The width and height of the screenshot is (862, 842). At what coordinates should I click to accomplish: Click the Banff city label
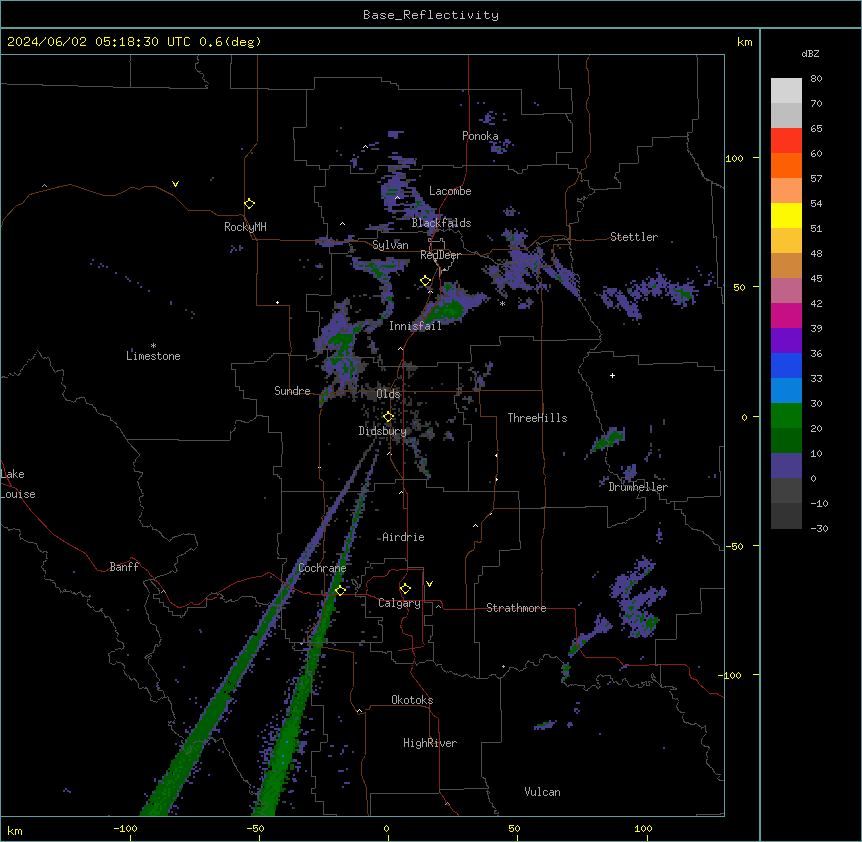click(124, 567)
